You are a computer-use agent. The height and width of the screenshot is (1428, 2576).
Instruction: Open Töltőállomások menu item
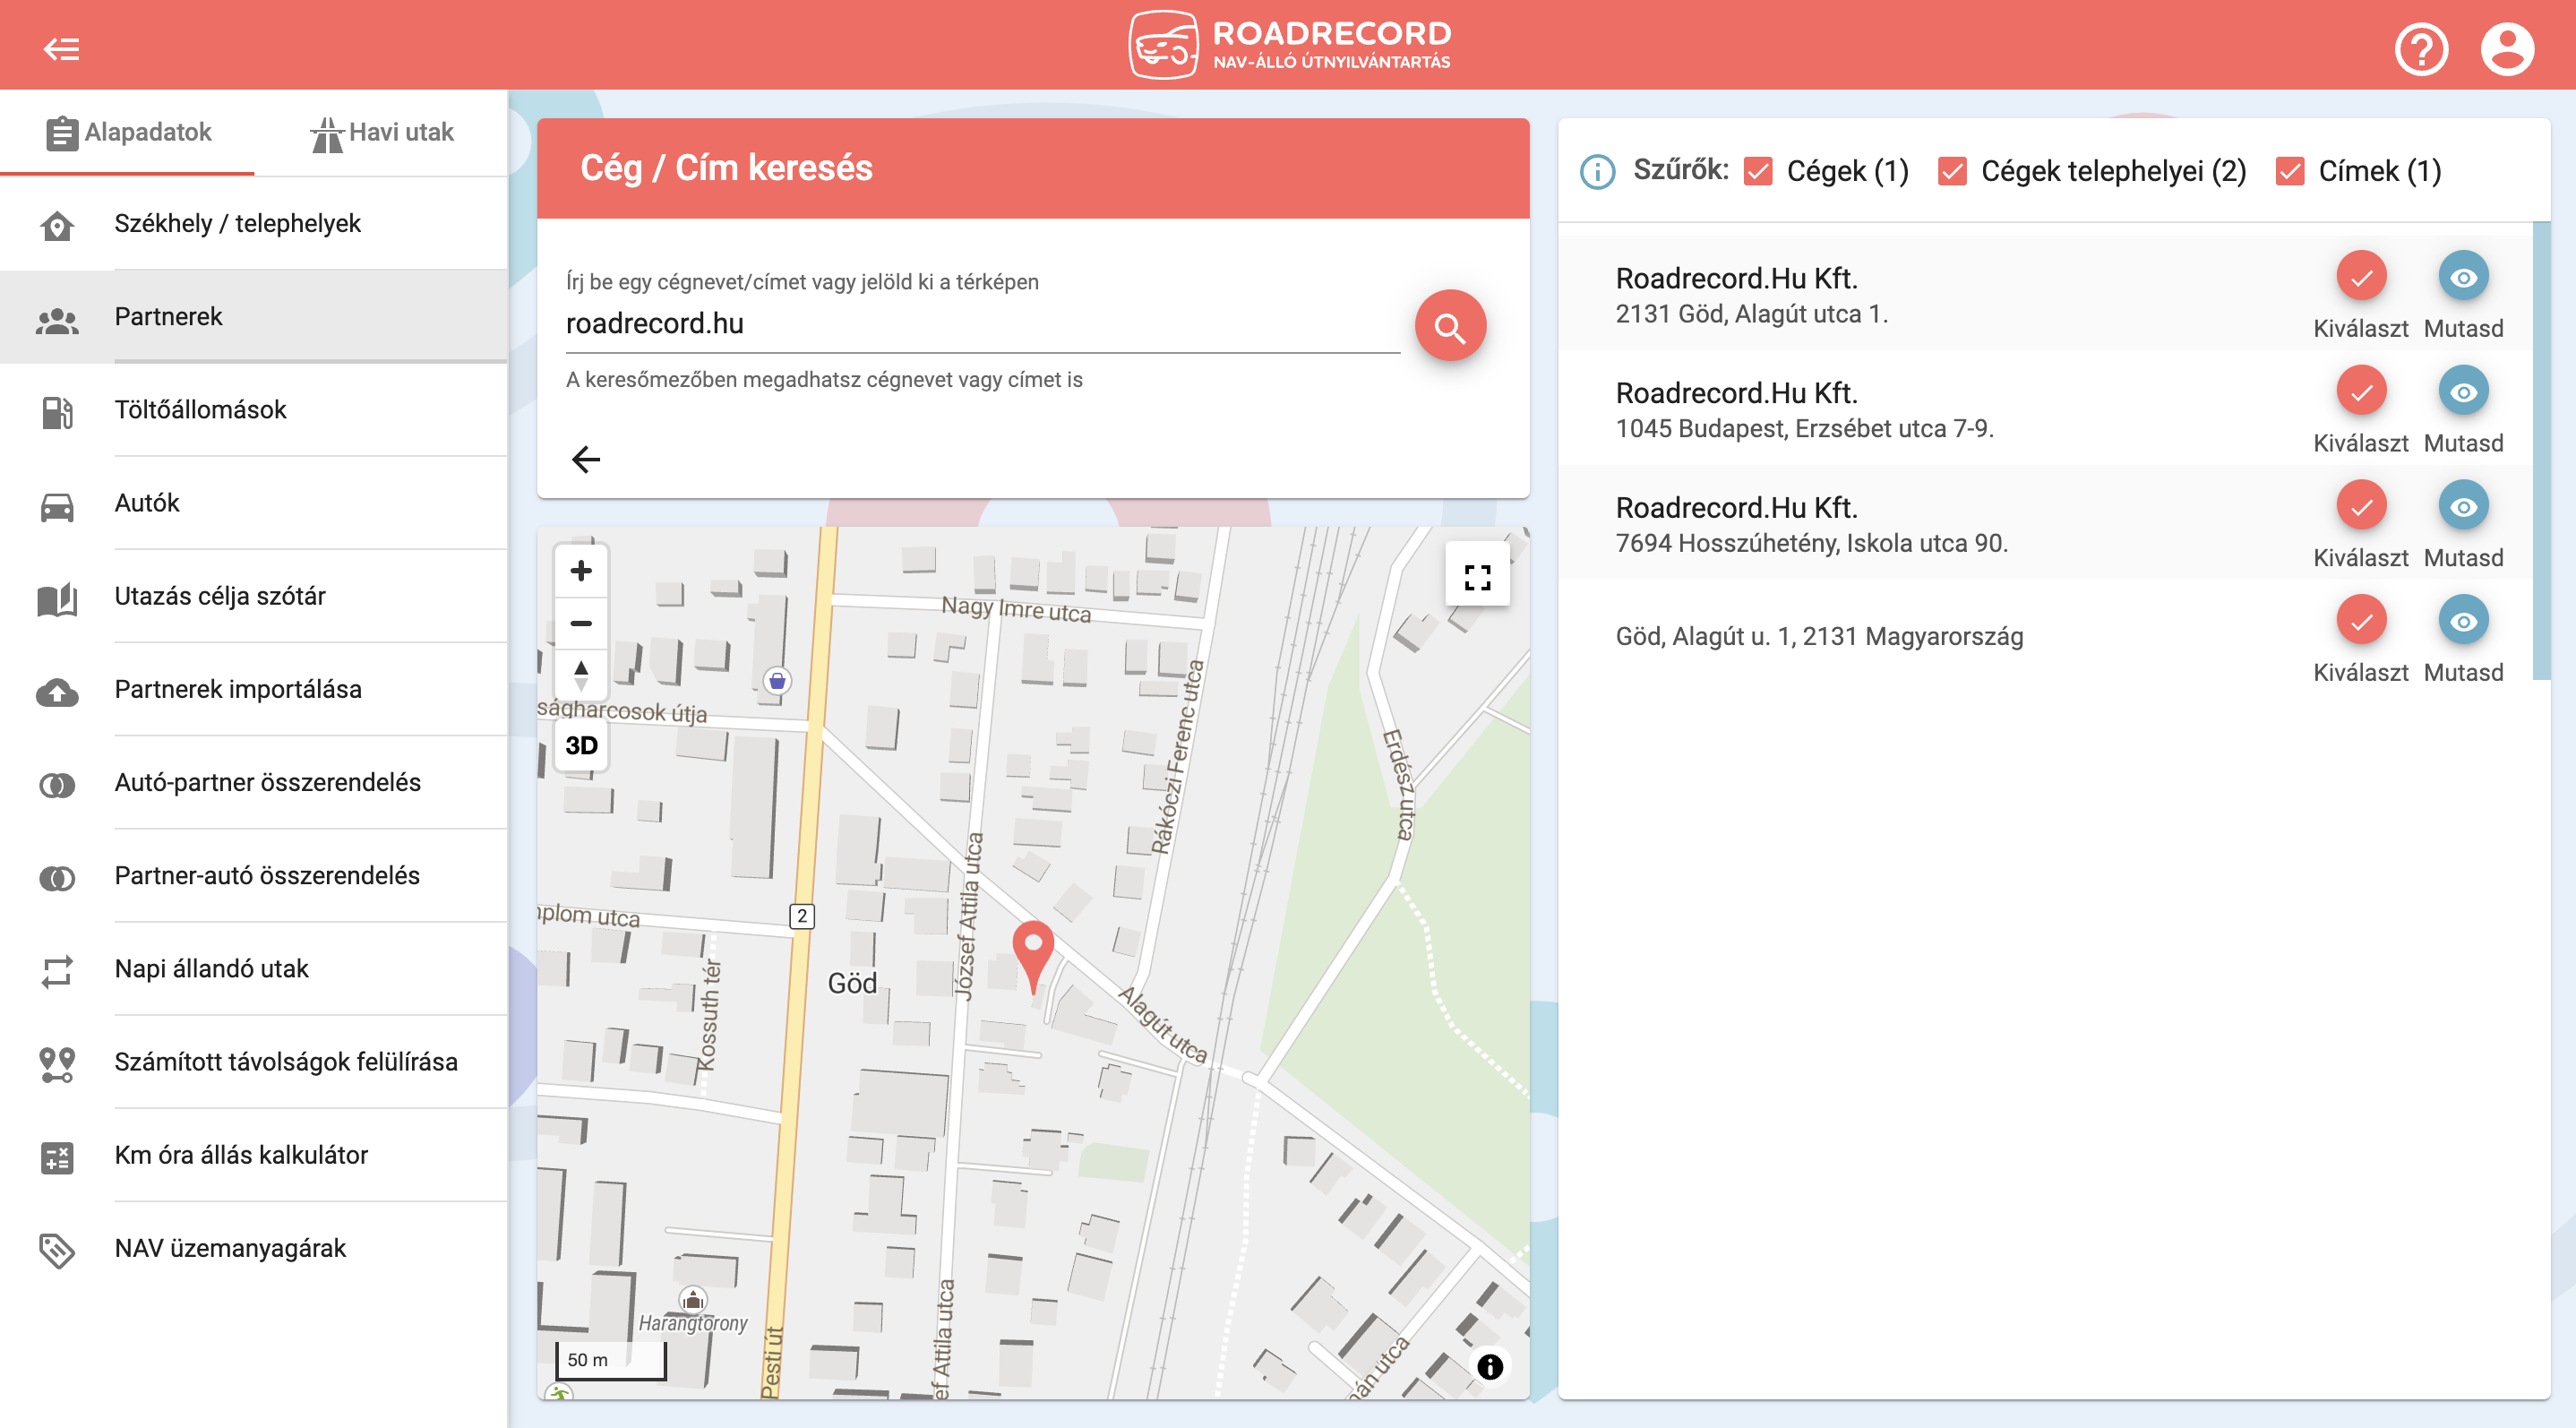(254, 409)
